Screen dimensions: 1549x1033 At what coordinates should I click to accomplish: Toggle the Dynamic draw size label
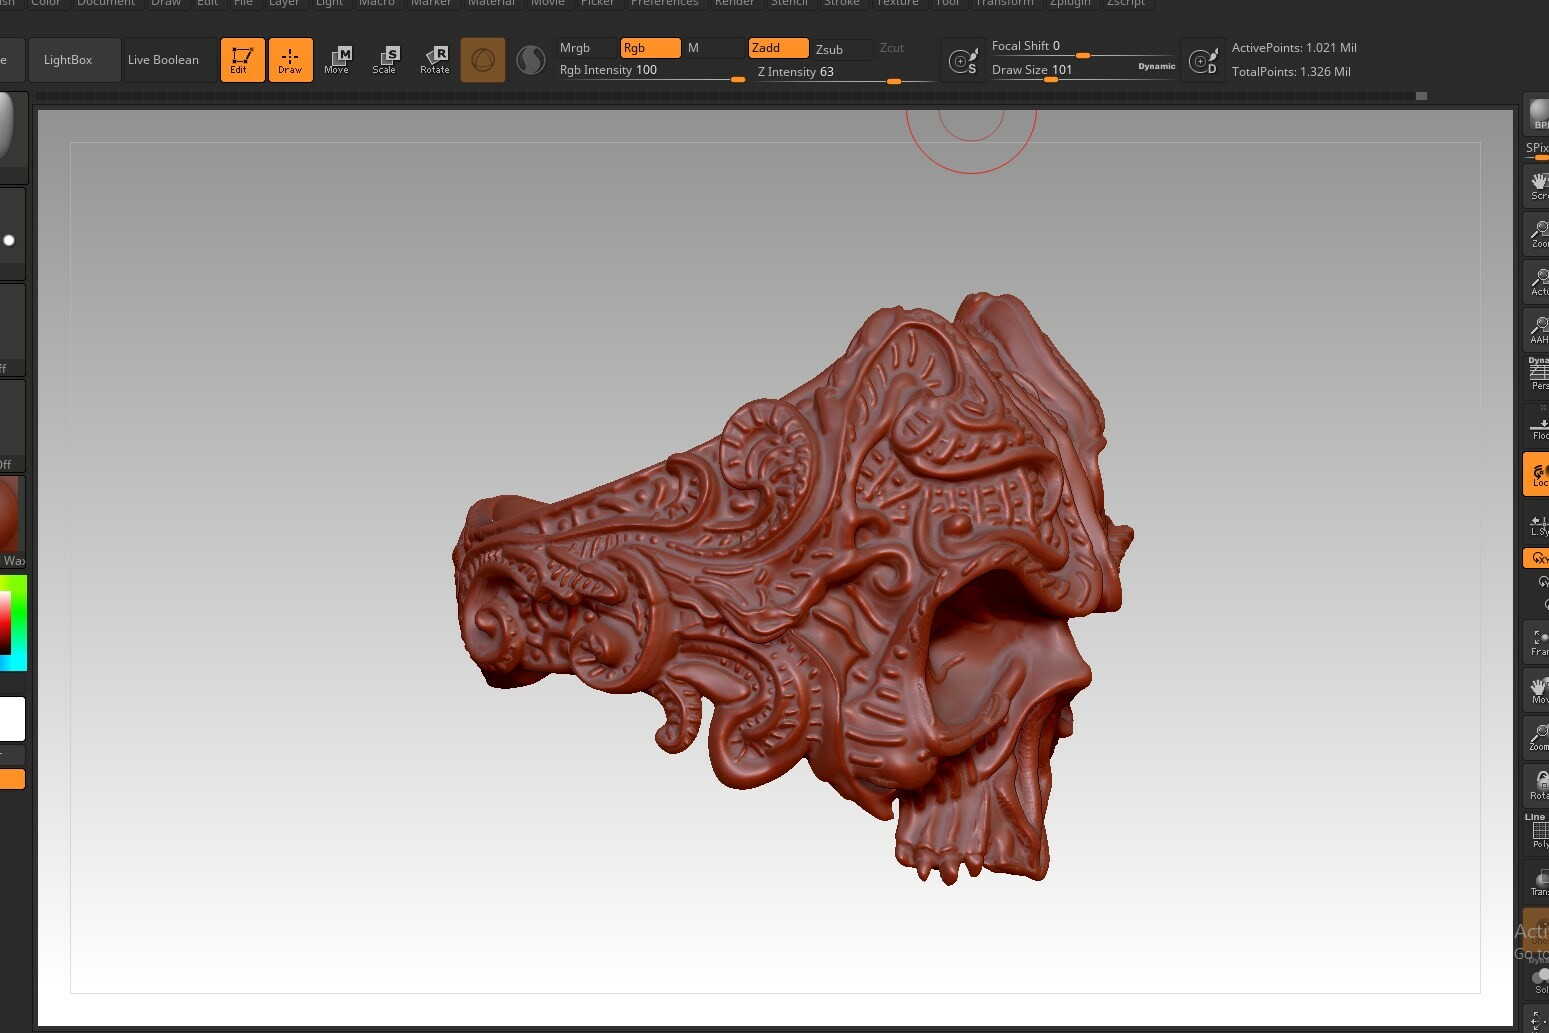[1156, 66]
